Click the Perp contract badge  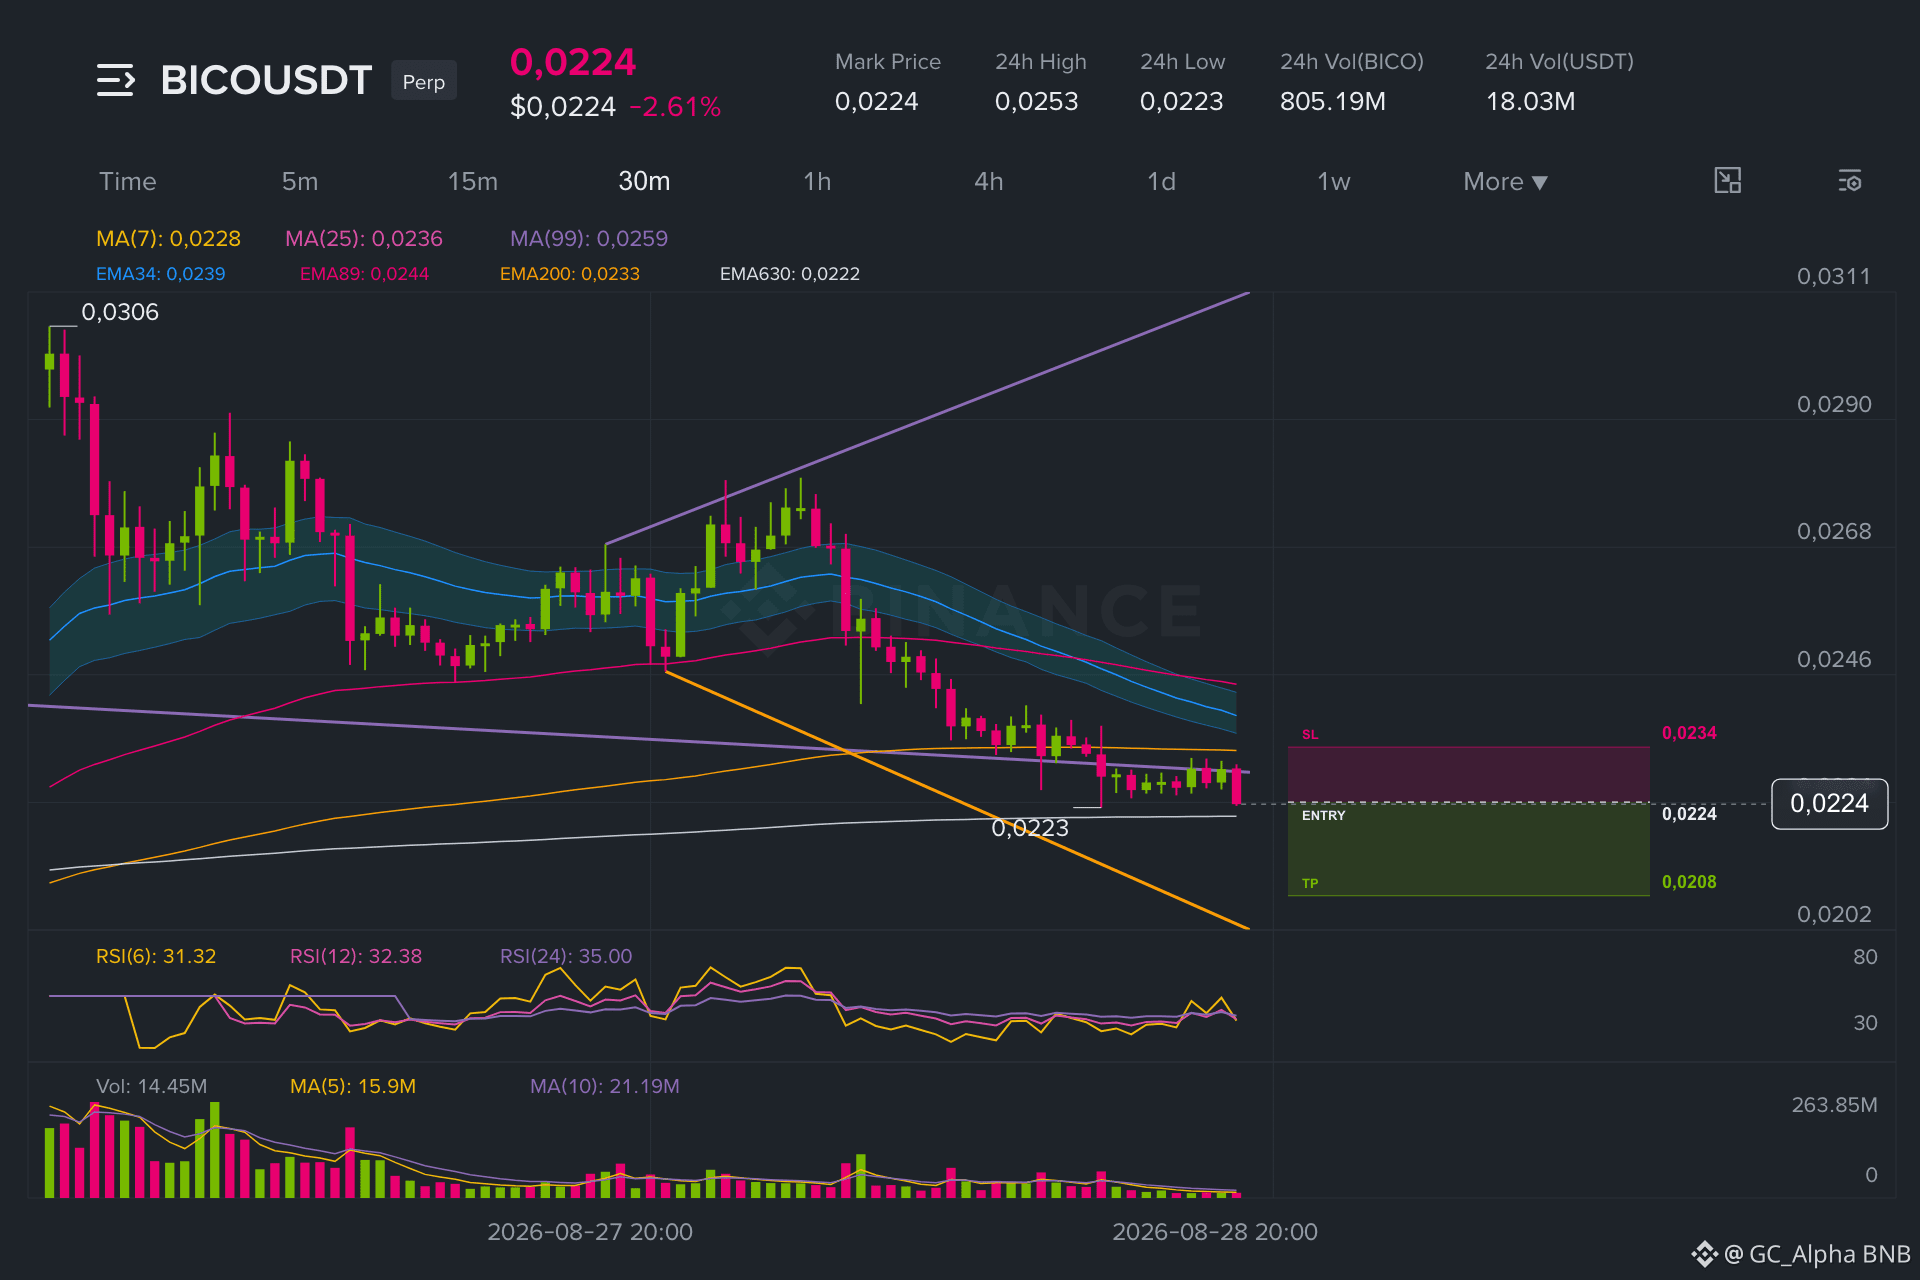click(x=424, y=81)
